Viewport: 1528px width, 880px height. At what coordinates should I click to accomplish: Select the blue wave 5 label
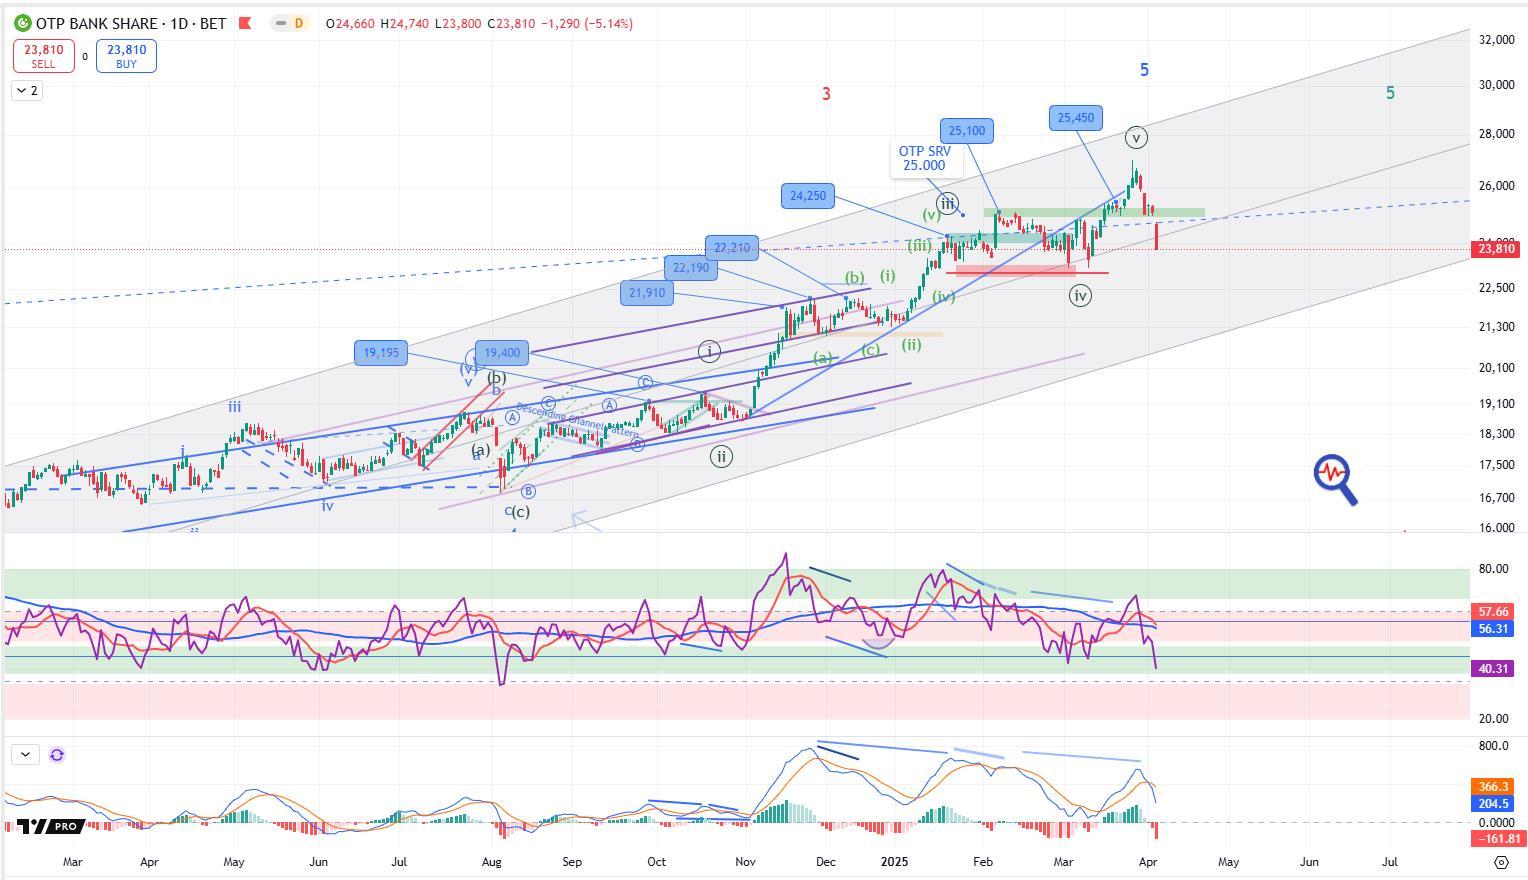[1144, 70]
